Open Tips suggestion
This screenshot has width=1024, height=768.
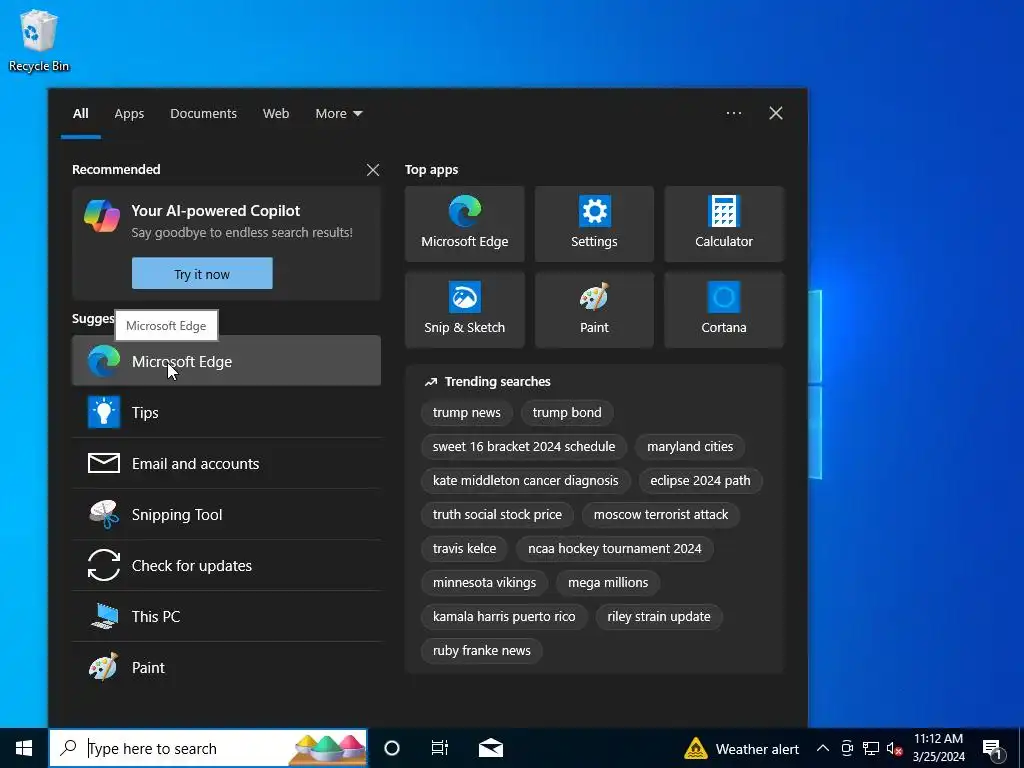tap(226, 412)
